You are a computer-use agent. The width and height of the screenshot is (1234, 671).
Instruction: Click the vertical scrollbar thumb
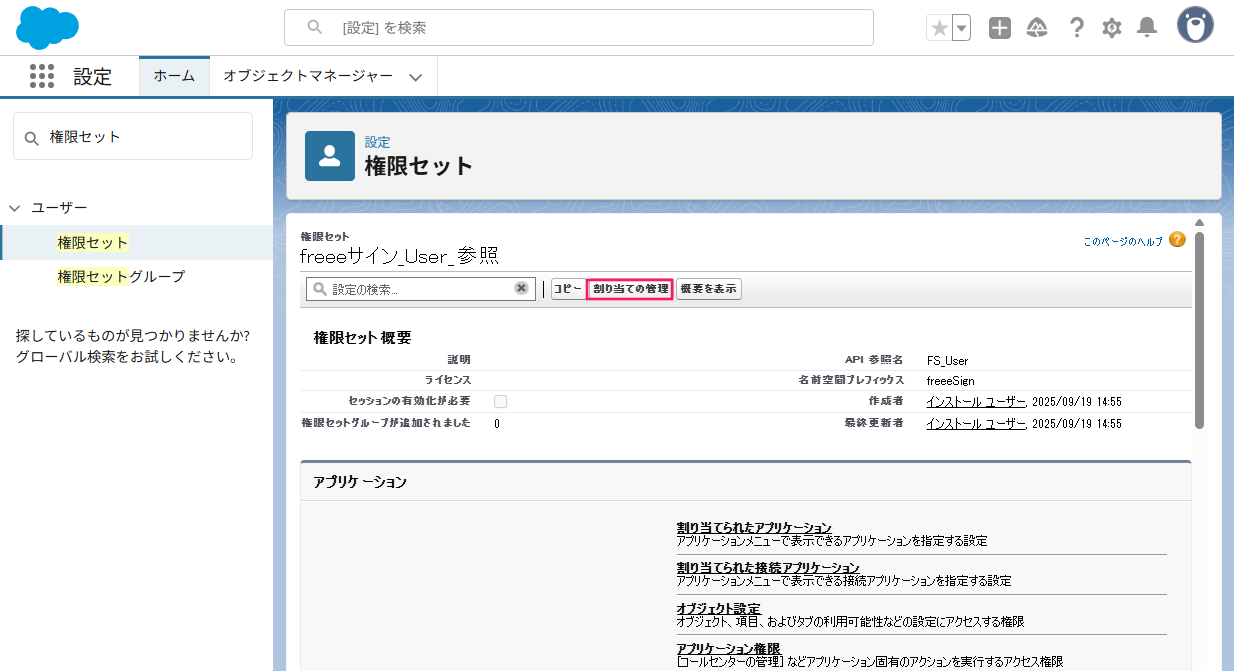tap(1200, 332)
